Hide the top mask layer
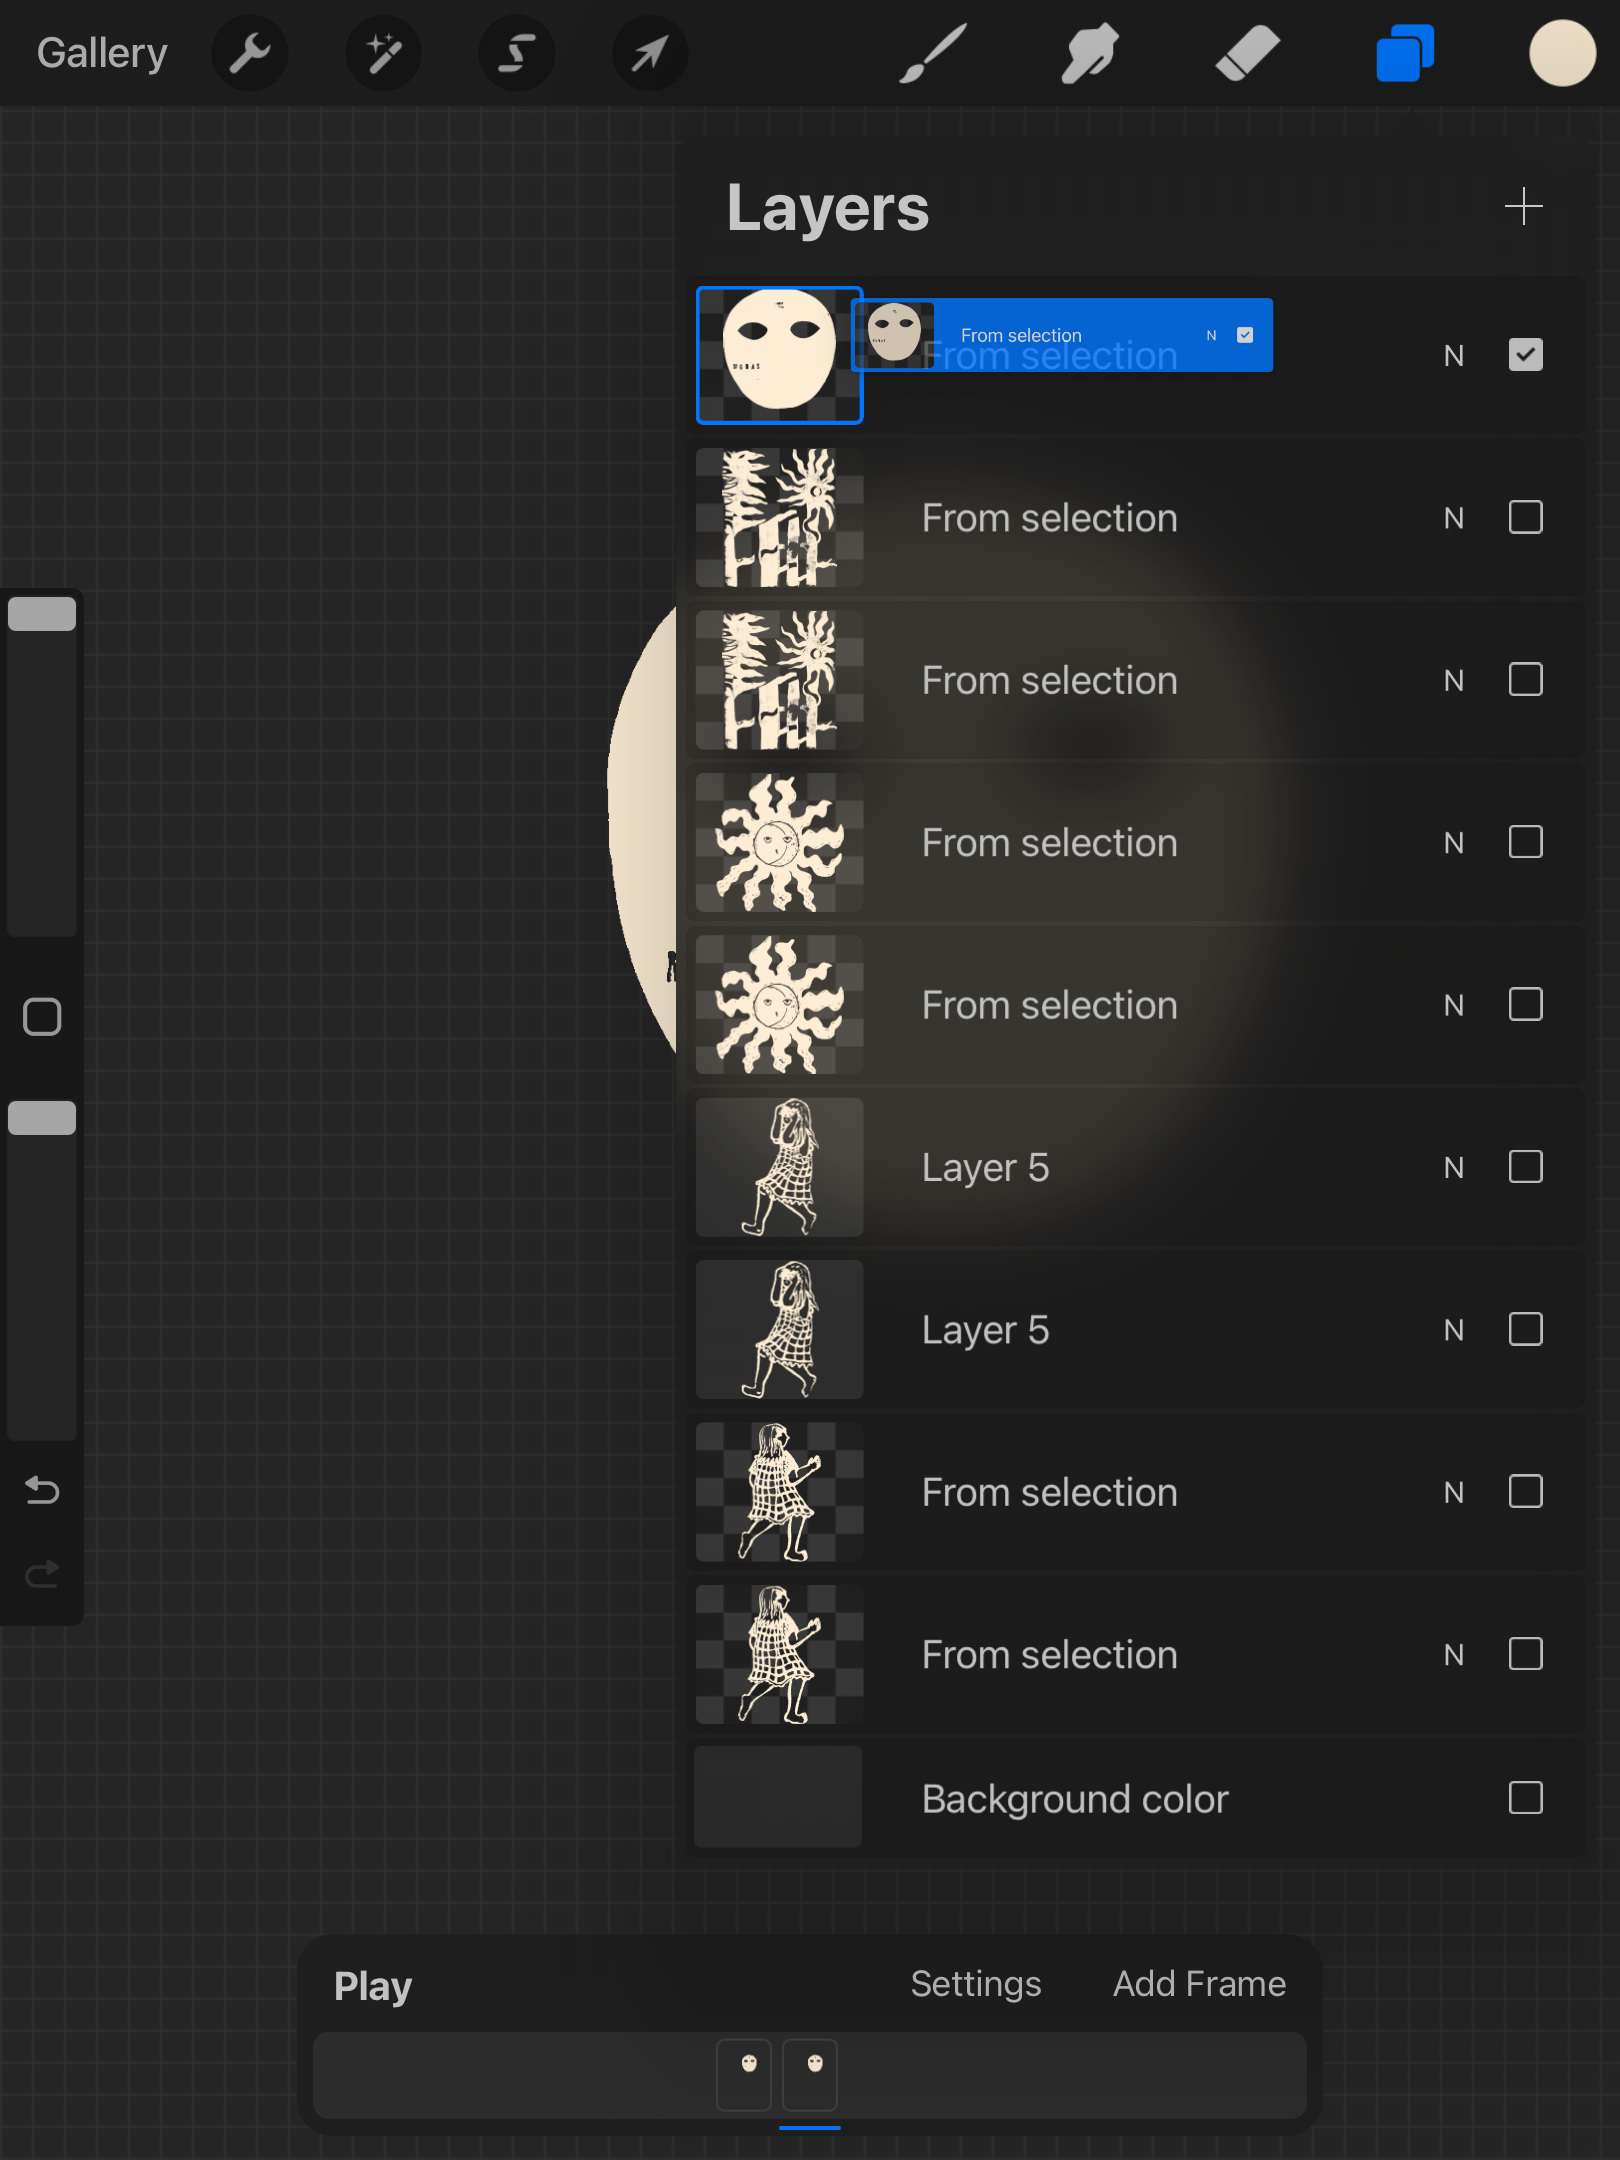Screen dimensions: 1620x2160 tap(1525, 355)
